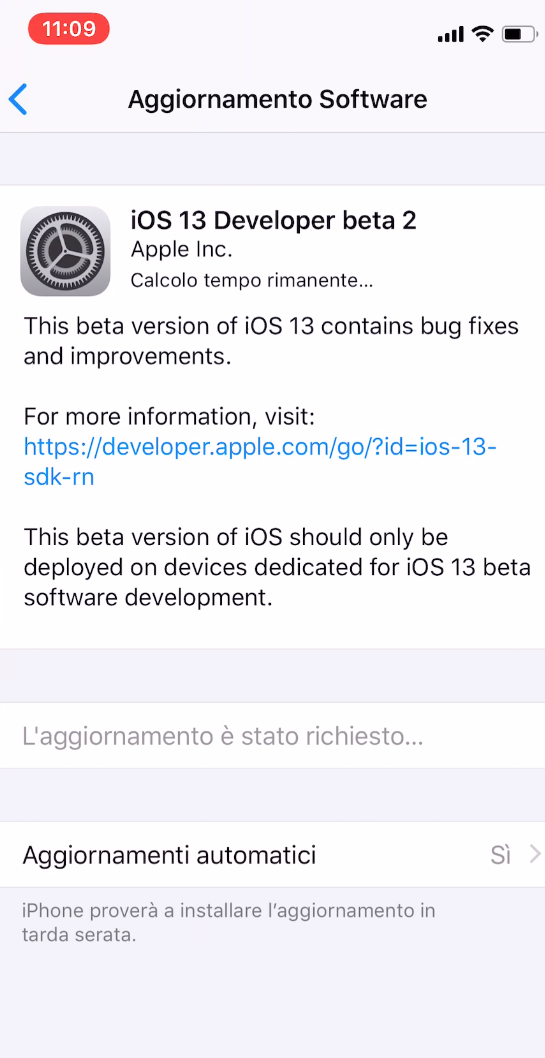Tap the blue back arrow

[x=18, y=99]
